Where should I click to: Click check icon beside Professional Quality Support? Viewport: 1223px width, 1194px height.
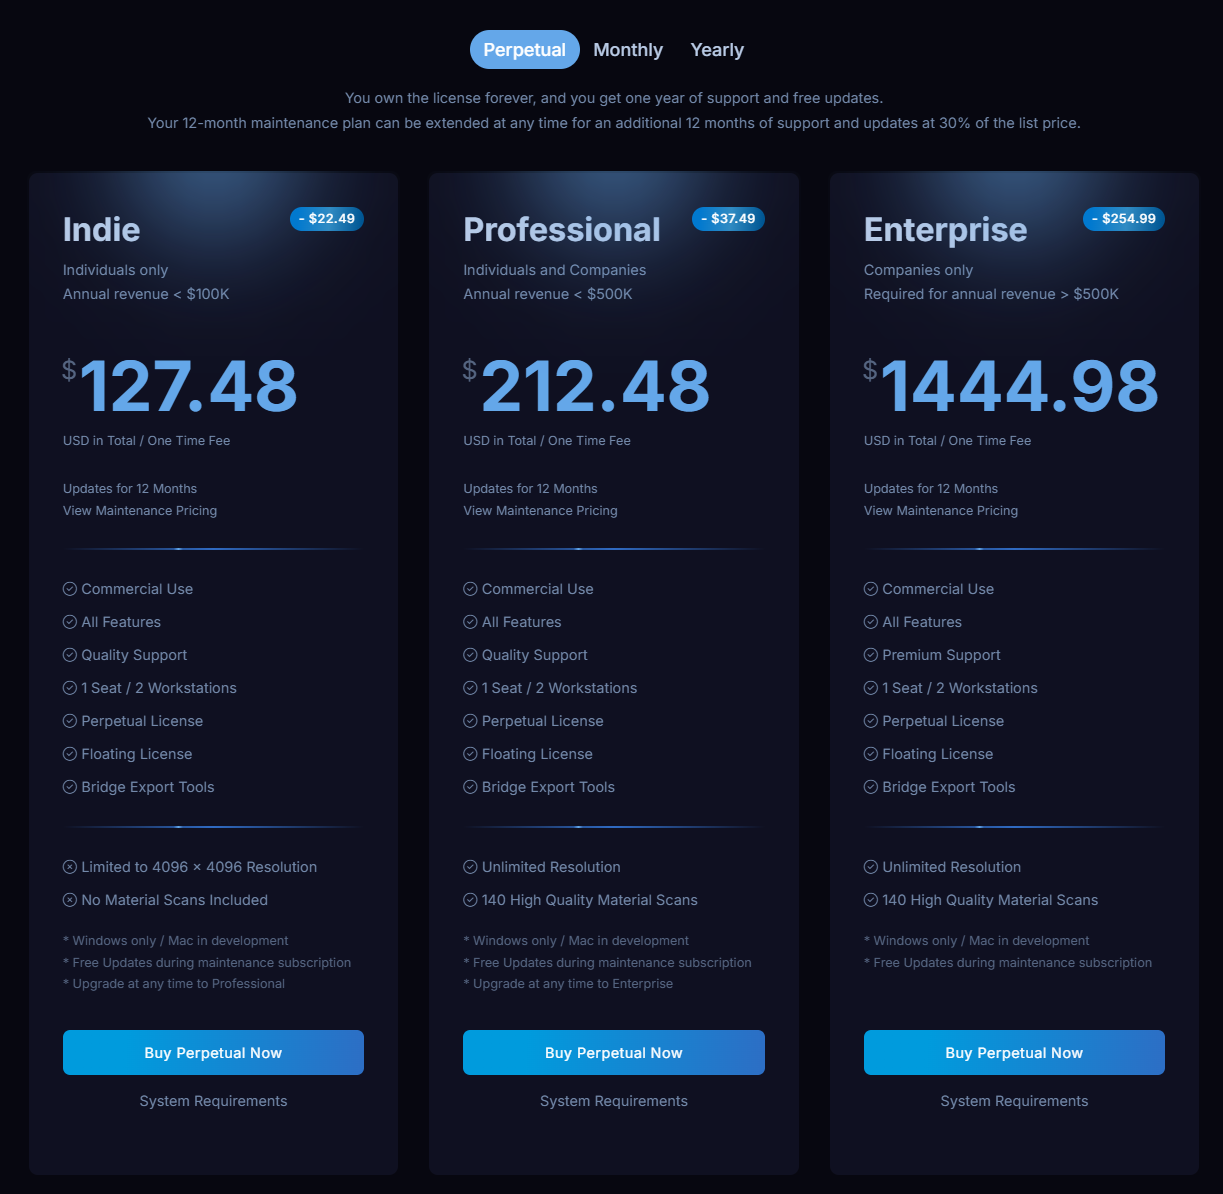(x=470, y=655)
